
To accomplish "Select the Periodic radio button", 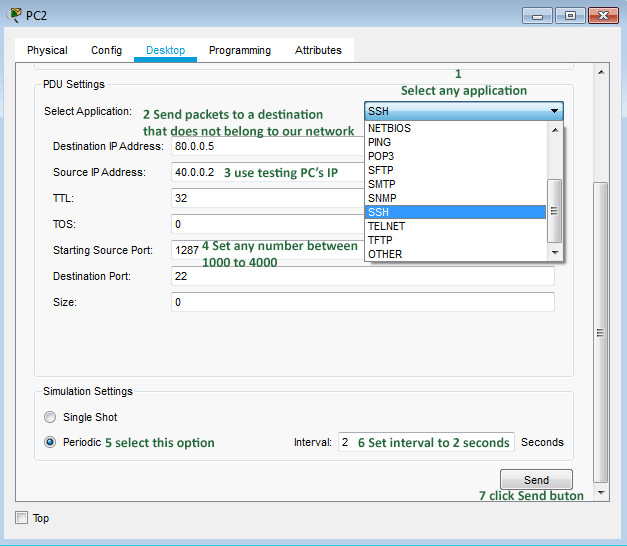I will tap(50, 442).
